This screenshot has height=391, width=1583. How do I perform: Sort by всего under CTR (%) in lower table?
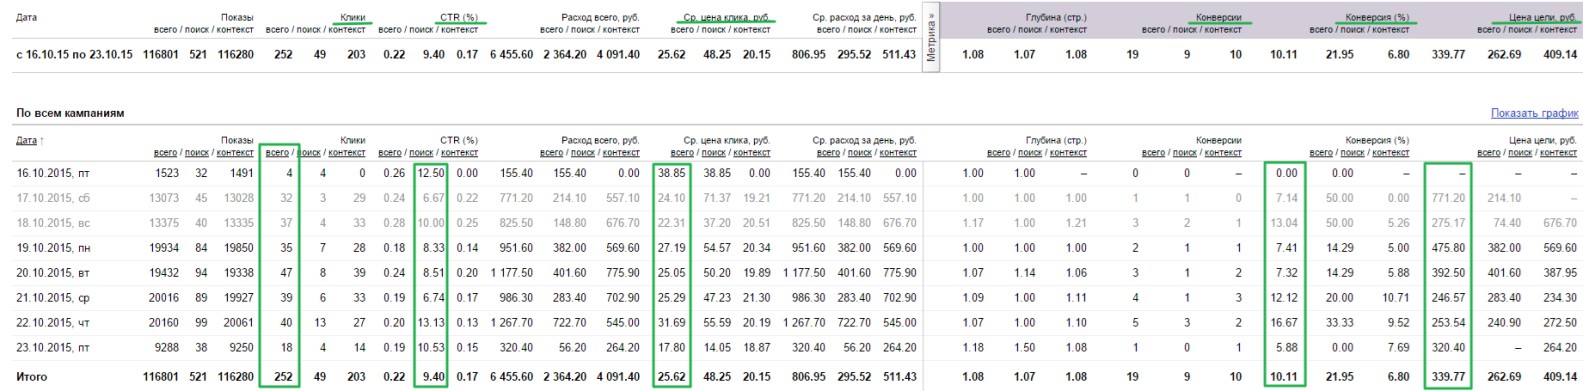(390, 153)
